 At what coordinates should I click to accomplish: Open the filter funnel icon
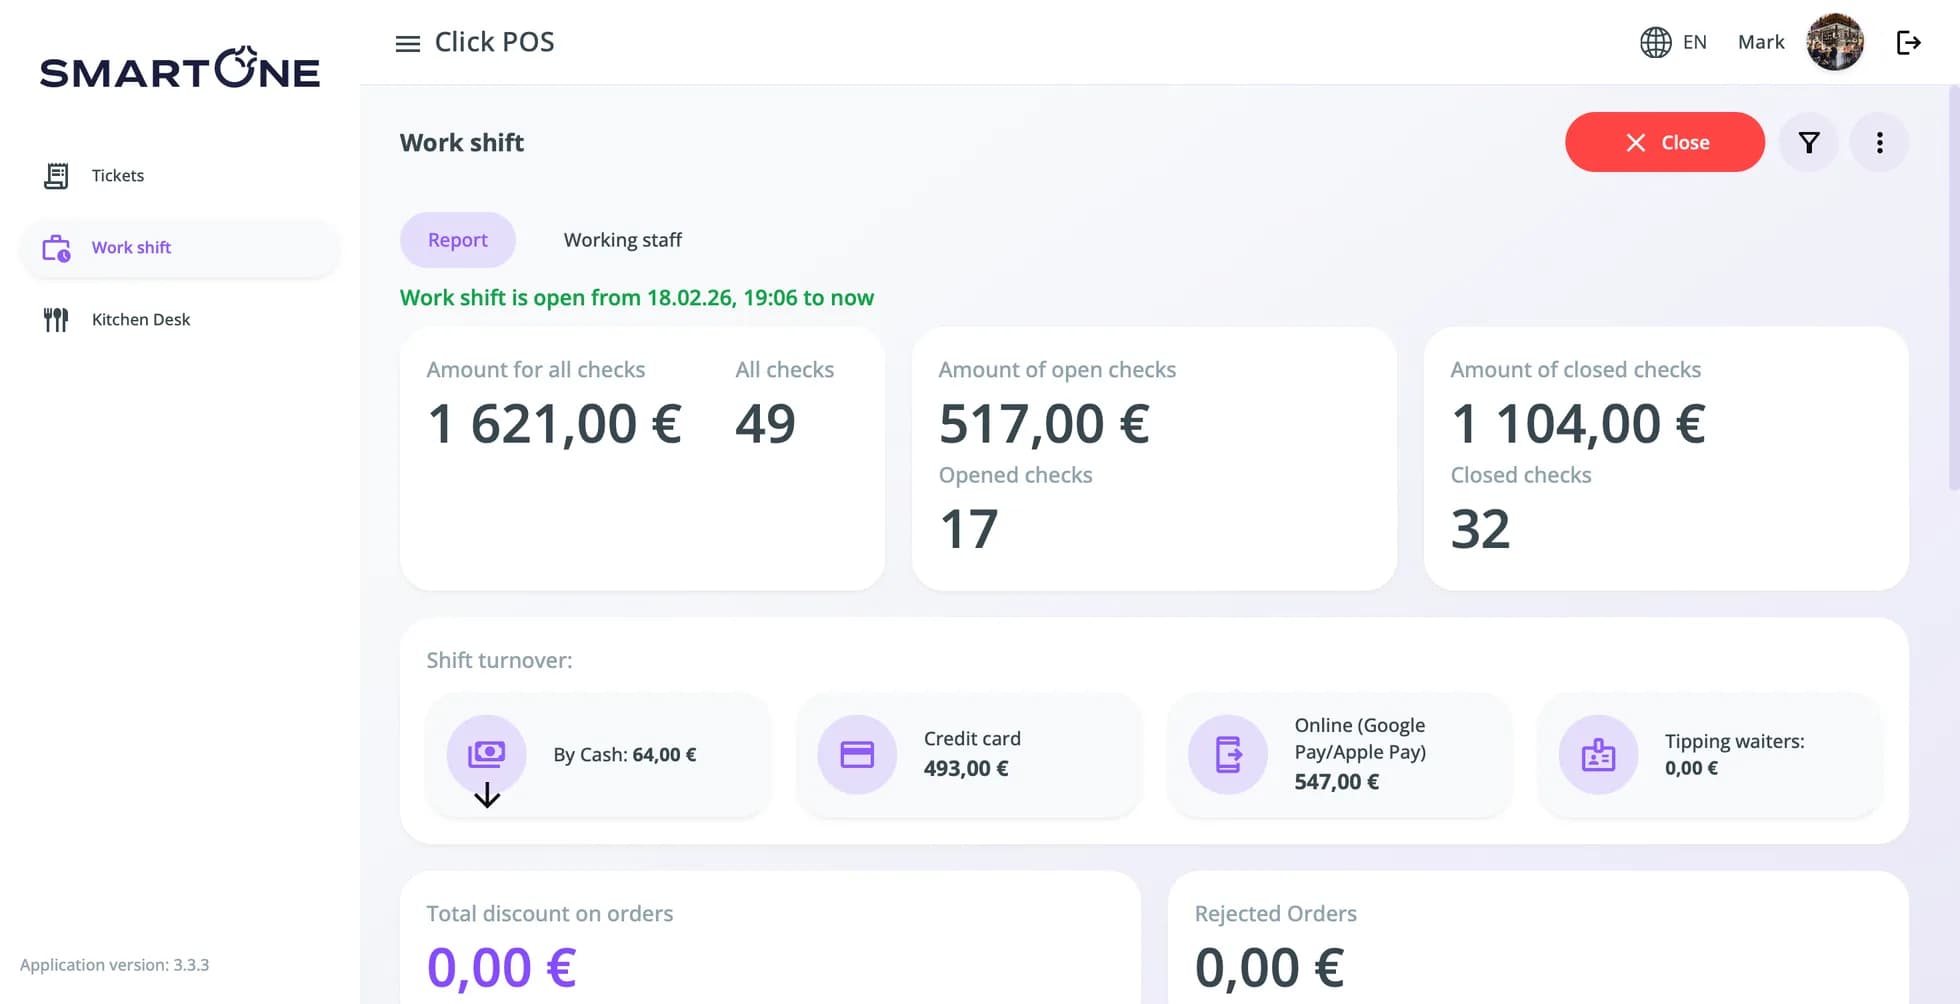pyautogui.click(x=1808, y=142)
